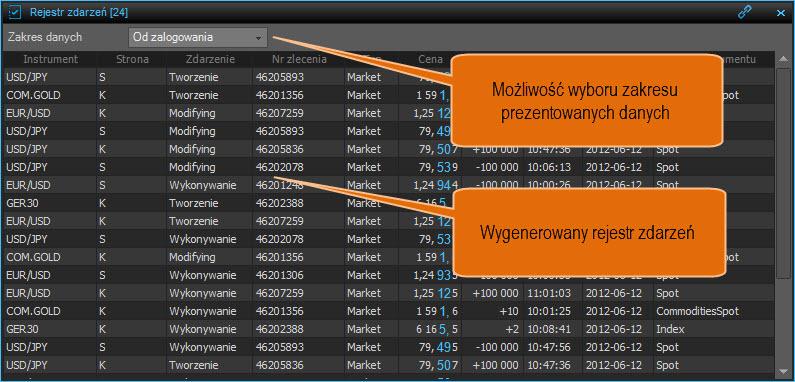Click Wykonywanie in order 46201306 row
The height and width of the screenshot is (382, 795).
203,275
